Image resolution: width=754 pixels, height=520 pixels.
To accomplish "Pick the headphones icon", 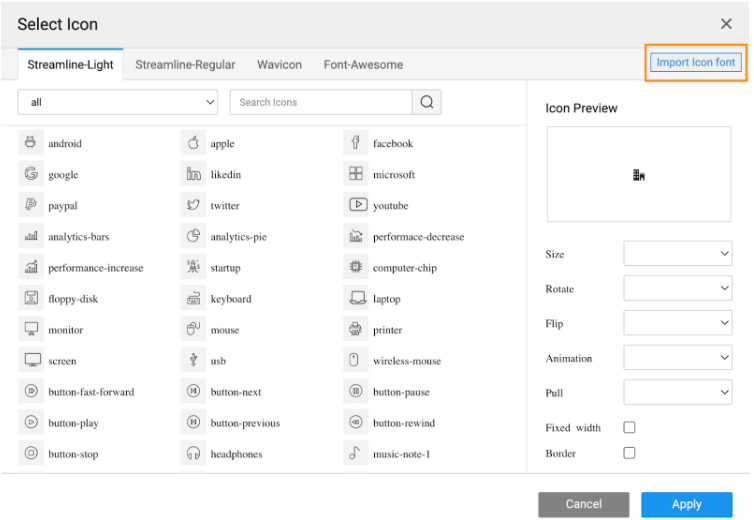I will coord(193,453).
